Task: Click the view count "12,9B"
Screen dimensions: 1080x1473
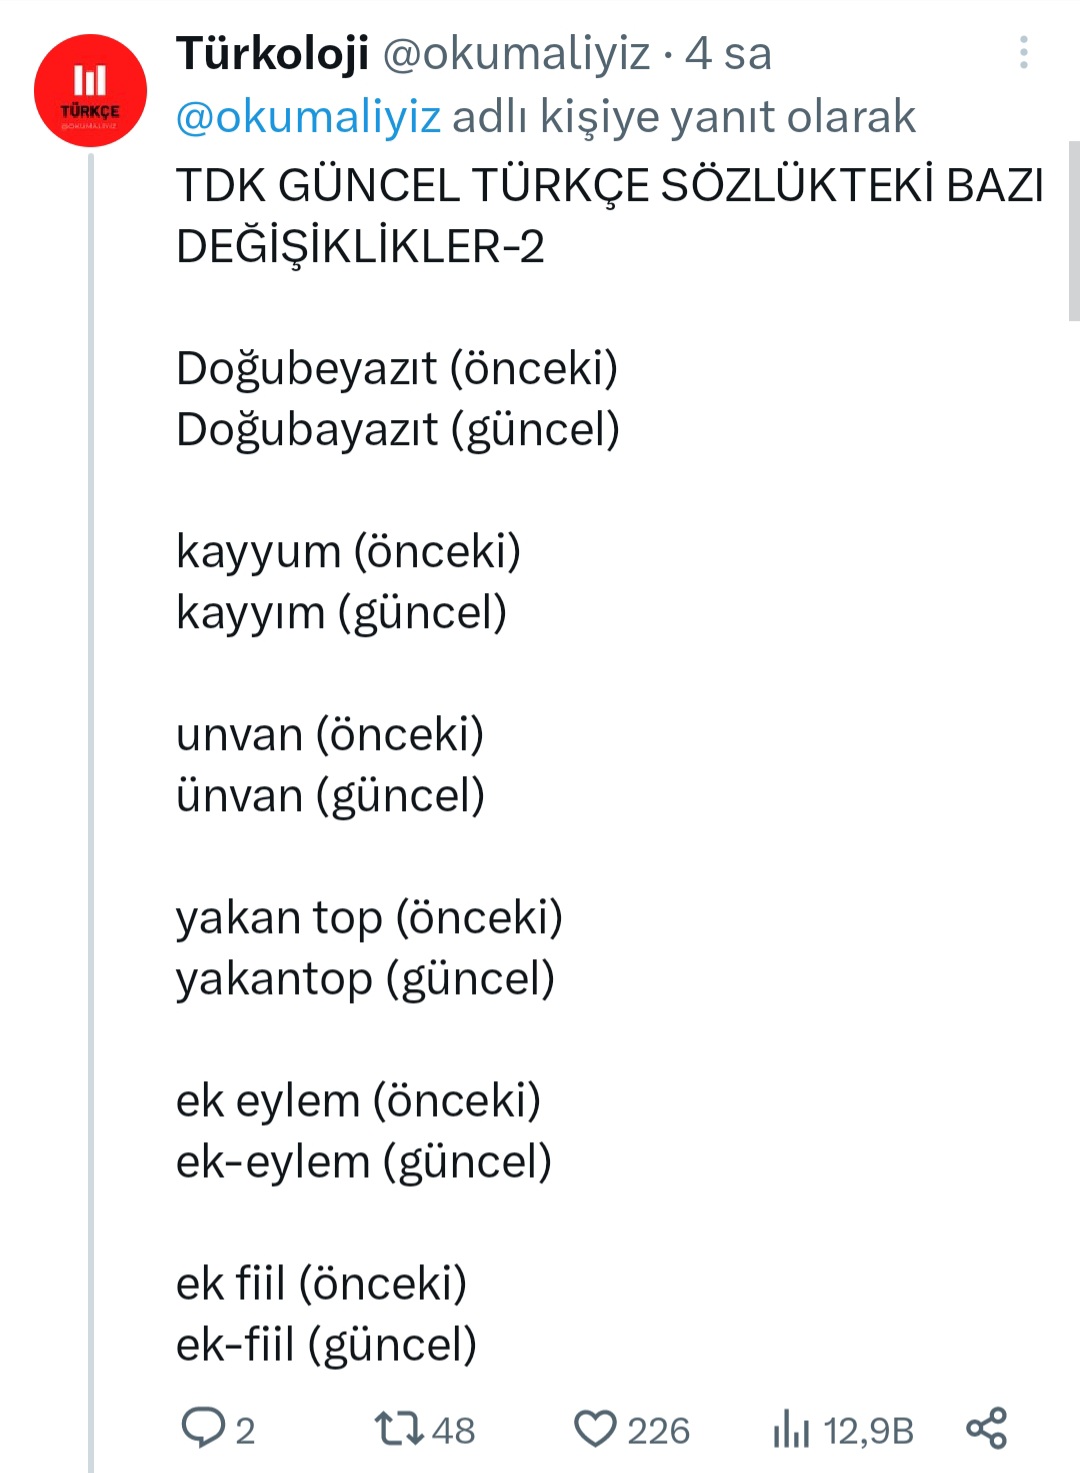Action: [x=868, y=1431]
